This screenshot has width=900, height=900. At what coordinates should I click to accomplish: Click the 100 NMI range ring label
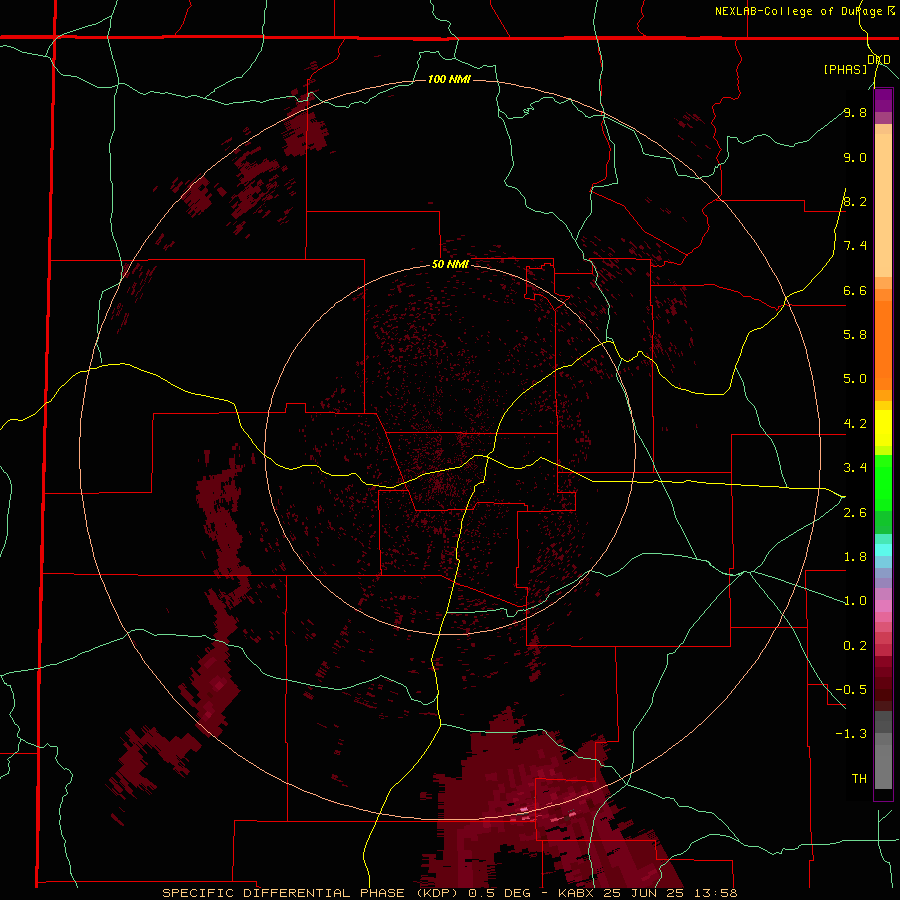[x=449, y=79]
